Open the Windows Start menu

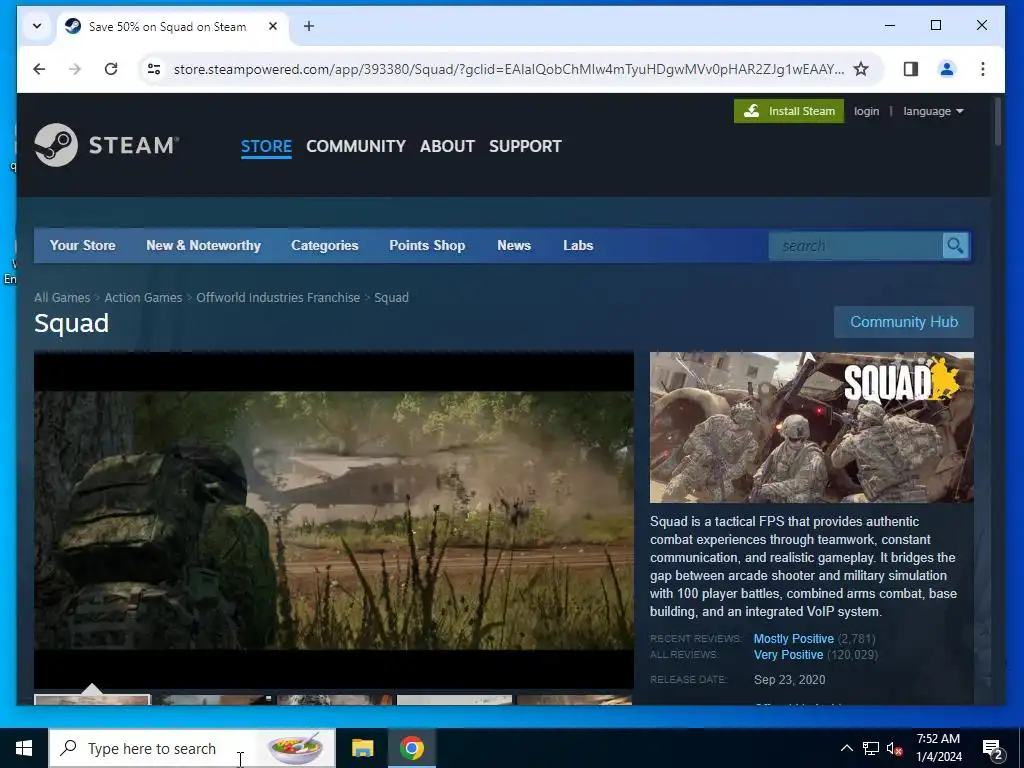24,748
